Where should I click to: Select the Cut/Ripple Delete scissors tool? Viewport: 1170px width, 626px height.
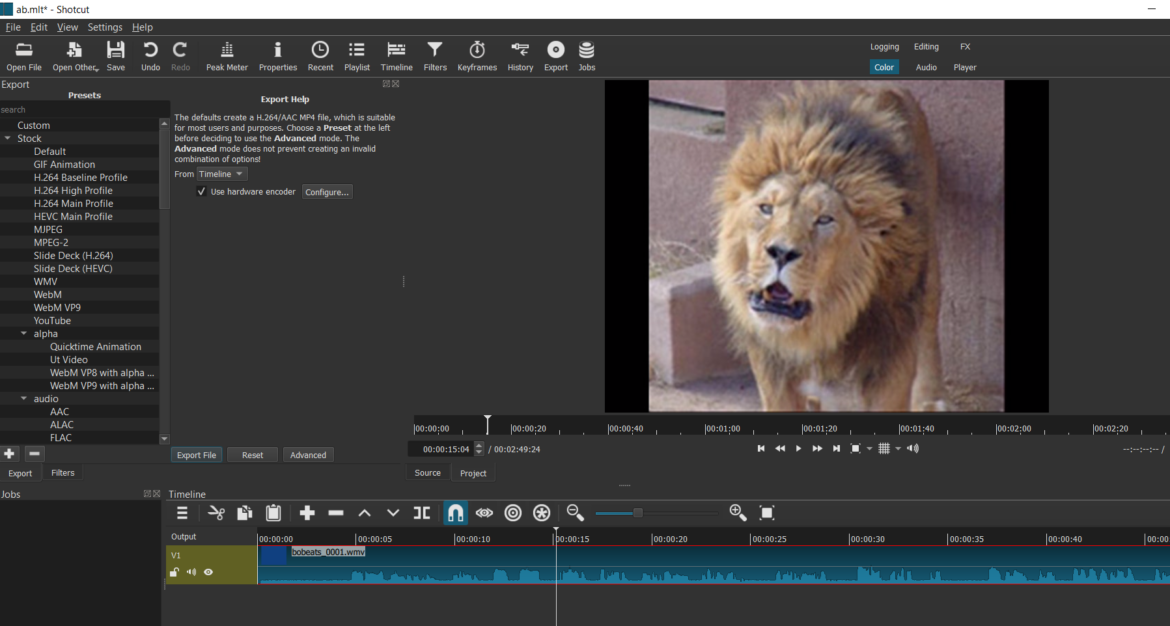tap(216, 512)
